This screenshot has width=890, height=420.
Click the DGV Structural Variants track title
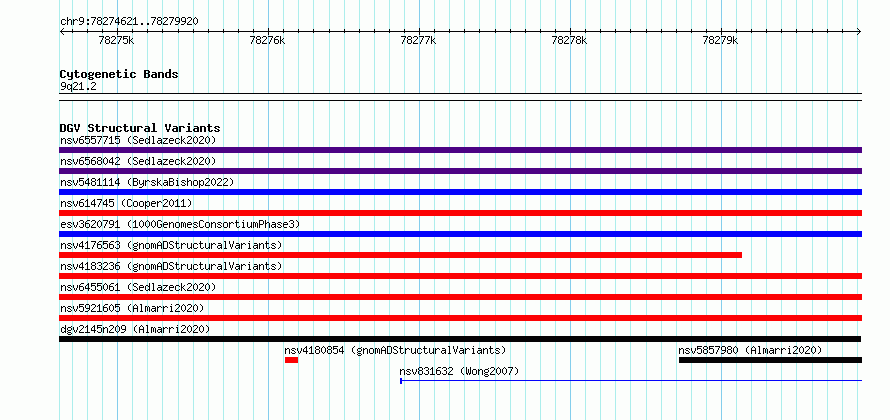140,128
